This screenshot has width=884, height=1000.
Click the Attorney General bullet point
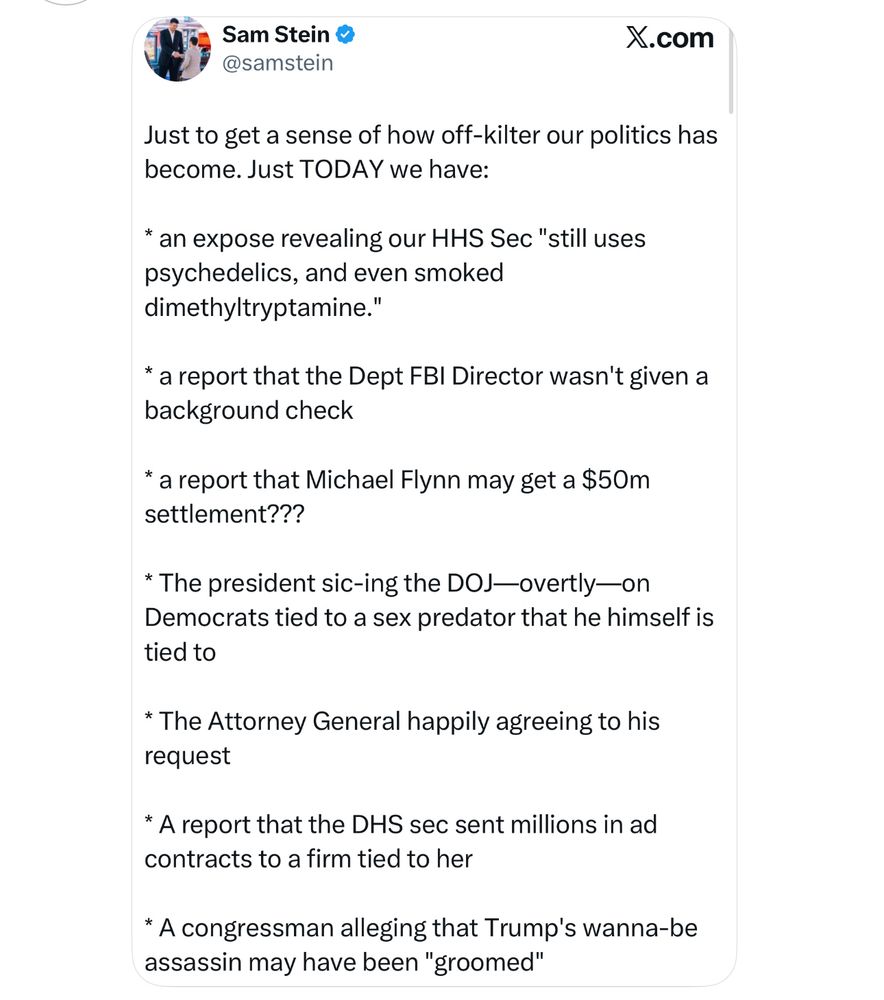tap(402, 721)
